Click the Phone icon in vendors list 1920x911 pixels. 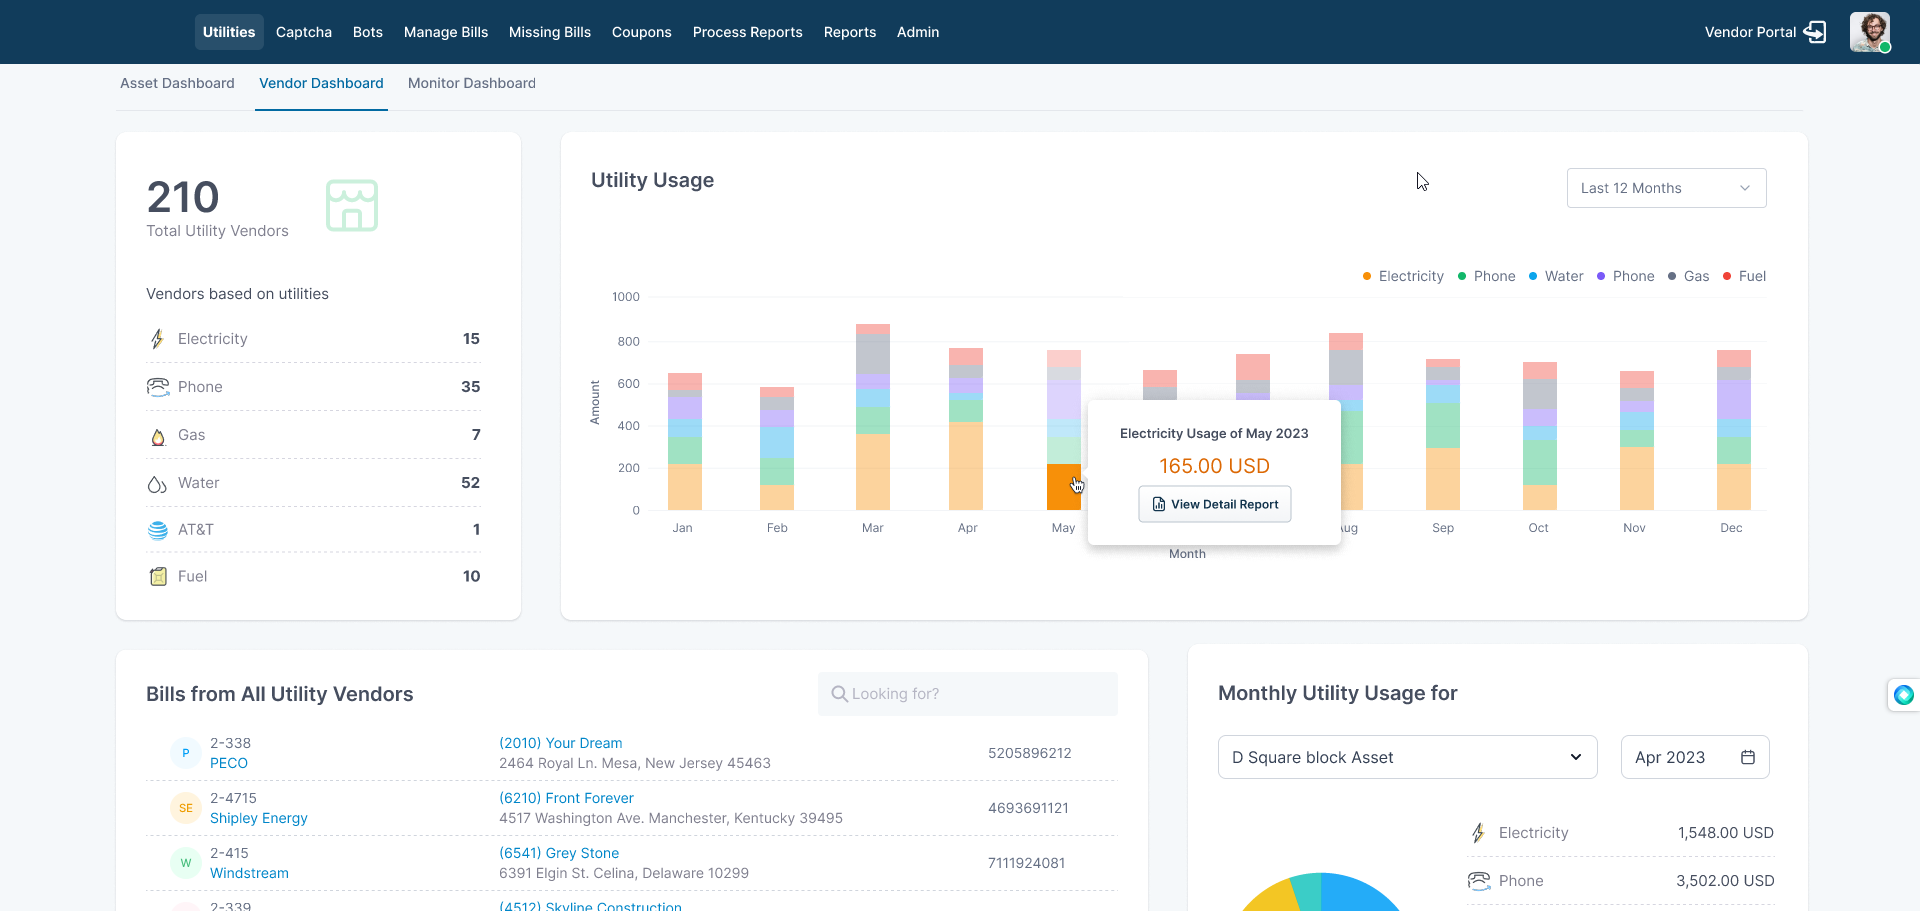(x=158, y=387)
